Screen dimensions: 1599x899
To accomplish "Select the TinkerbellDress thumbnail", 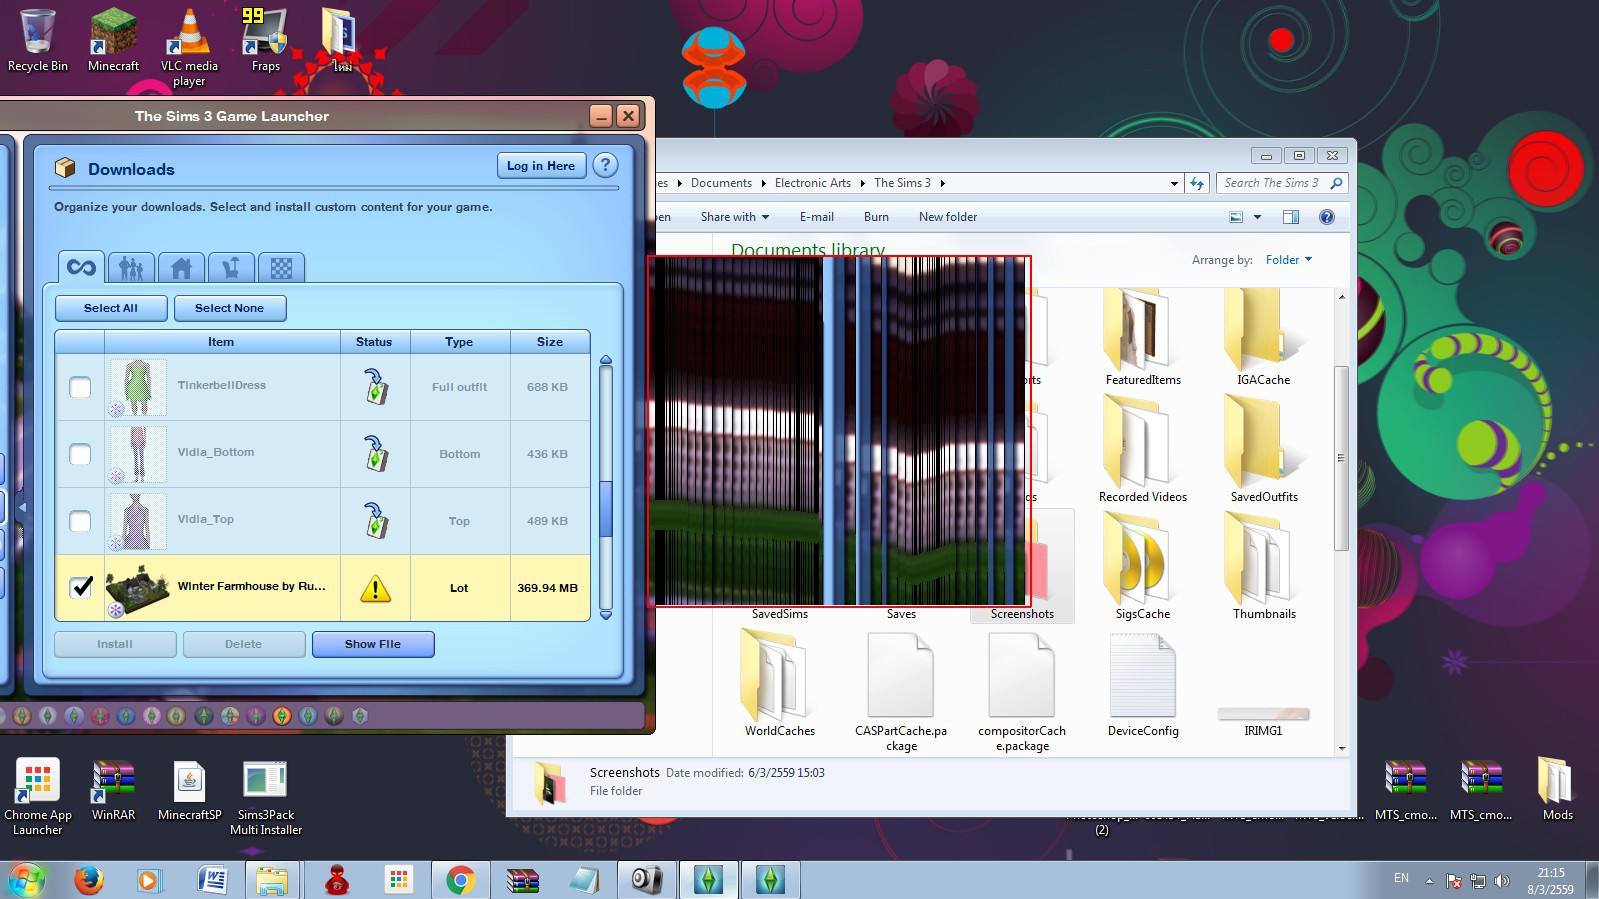I will tap(137, 387).
